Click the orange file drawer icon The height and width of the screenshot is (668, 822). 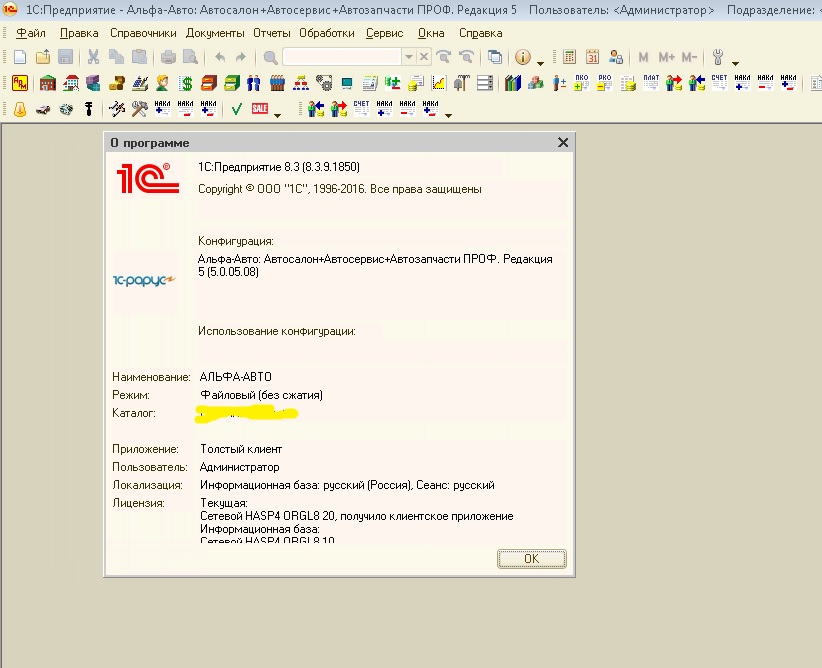(208, 83)
